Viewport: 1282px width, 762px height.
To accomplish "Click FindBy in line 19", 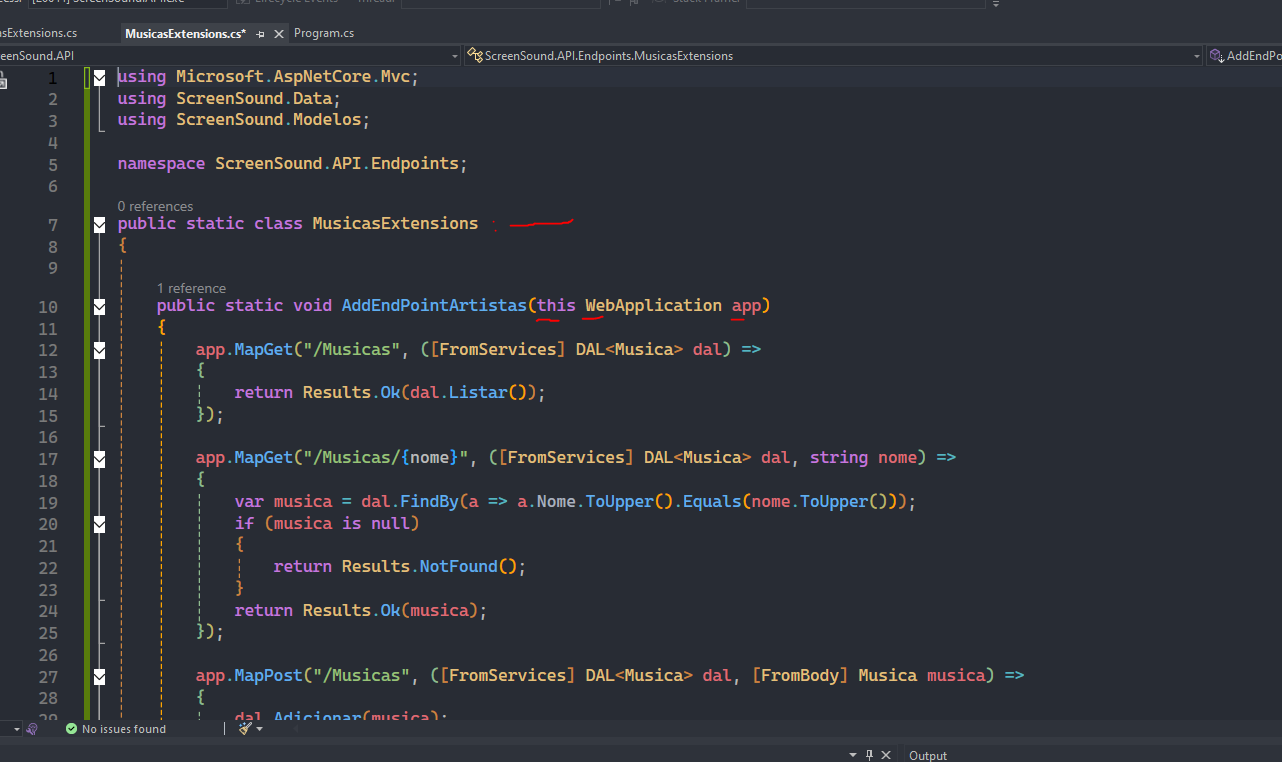I will coord(429,501).
